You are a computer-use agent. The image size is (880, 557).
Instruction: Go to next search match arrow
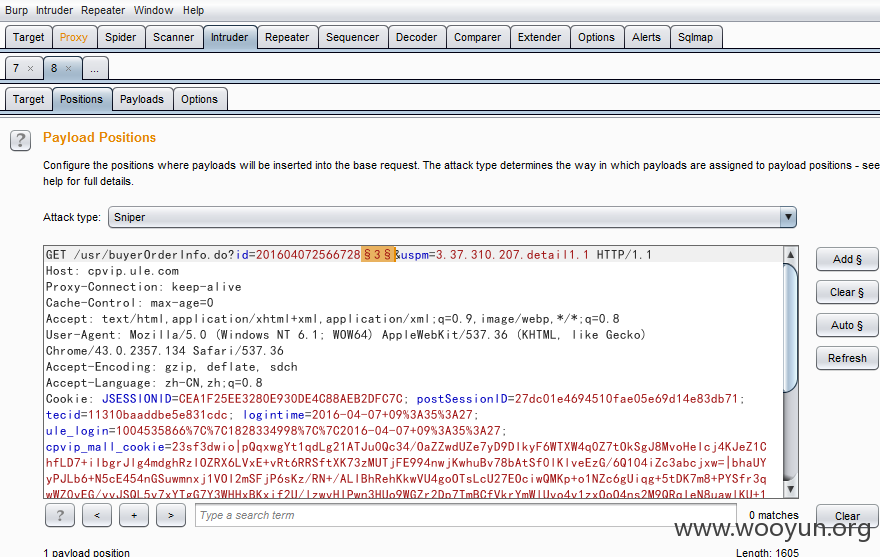pyautogui.click(x=171, y=515)
